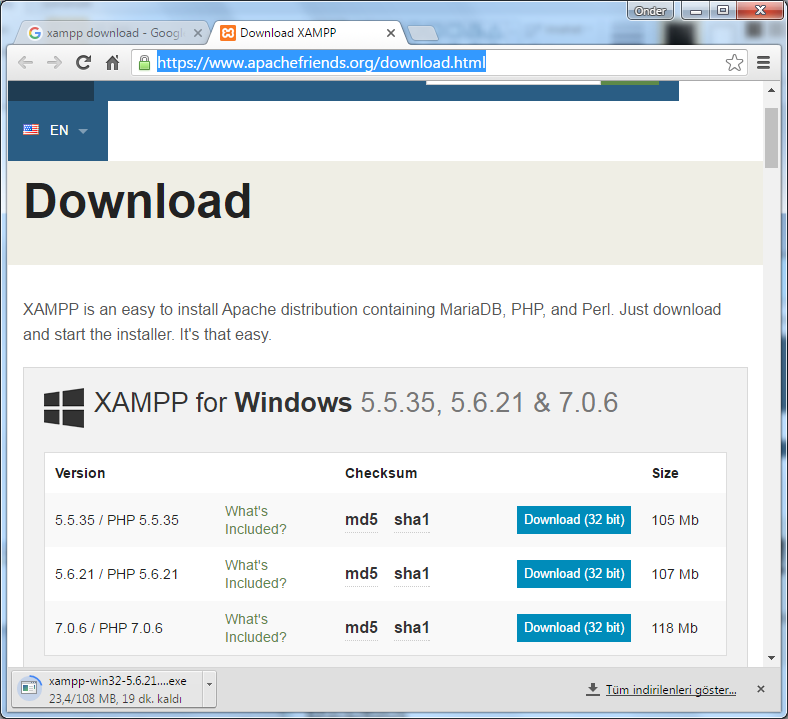
Task: Show sha1 checksum for 5.6.21
Action: coord(412,574)
